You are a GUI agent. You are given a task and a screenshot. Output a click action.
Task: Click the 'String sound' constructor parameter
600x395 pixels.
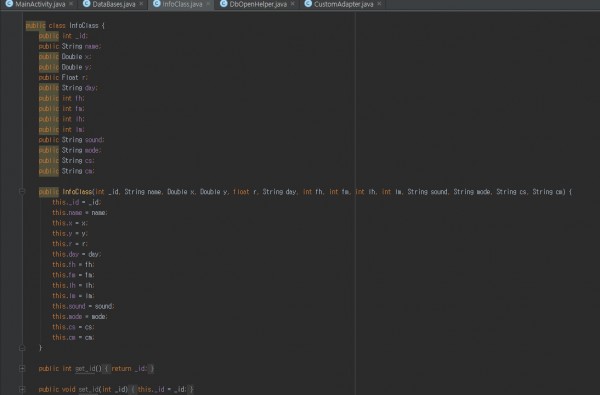(x=427, y=191)
